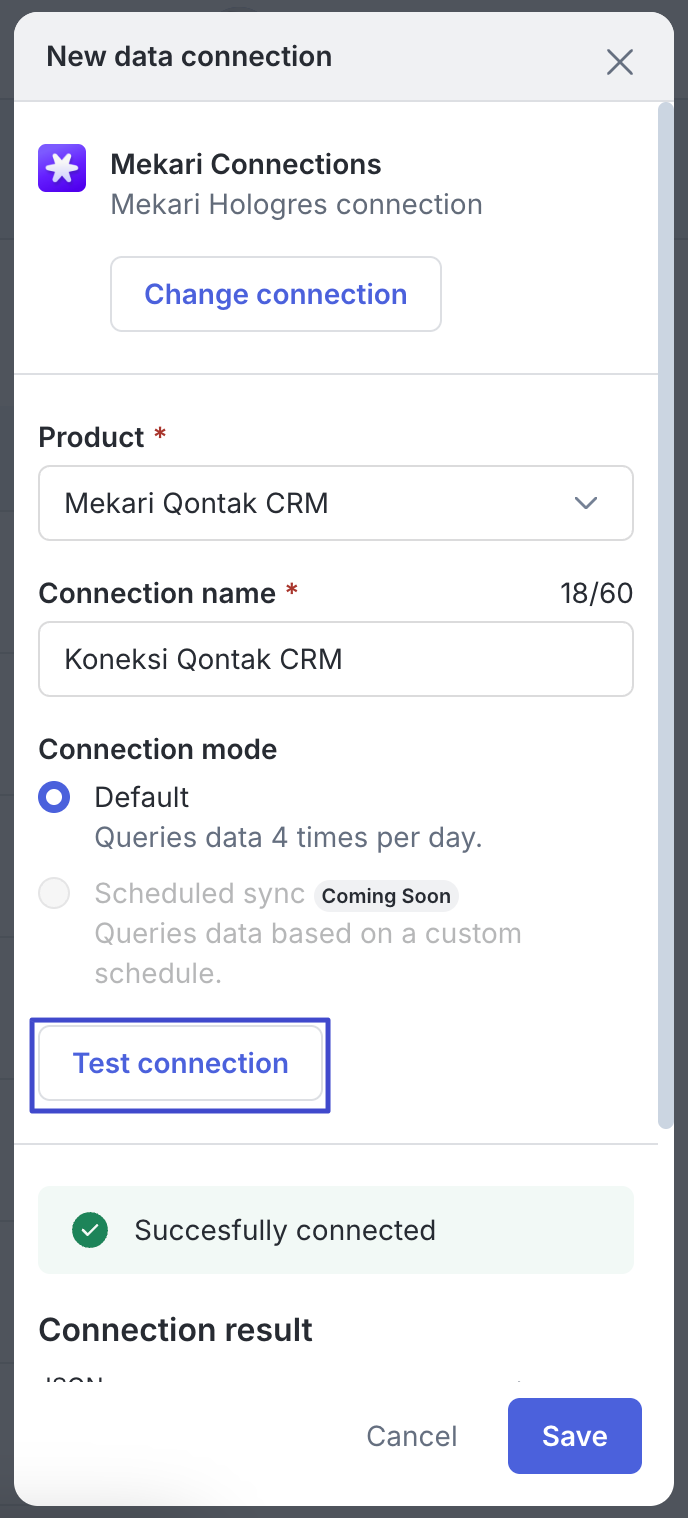Click the dialog's vertical scrollbar
The width and height of the screenshot is (688, 1518).
(666, 600)
